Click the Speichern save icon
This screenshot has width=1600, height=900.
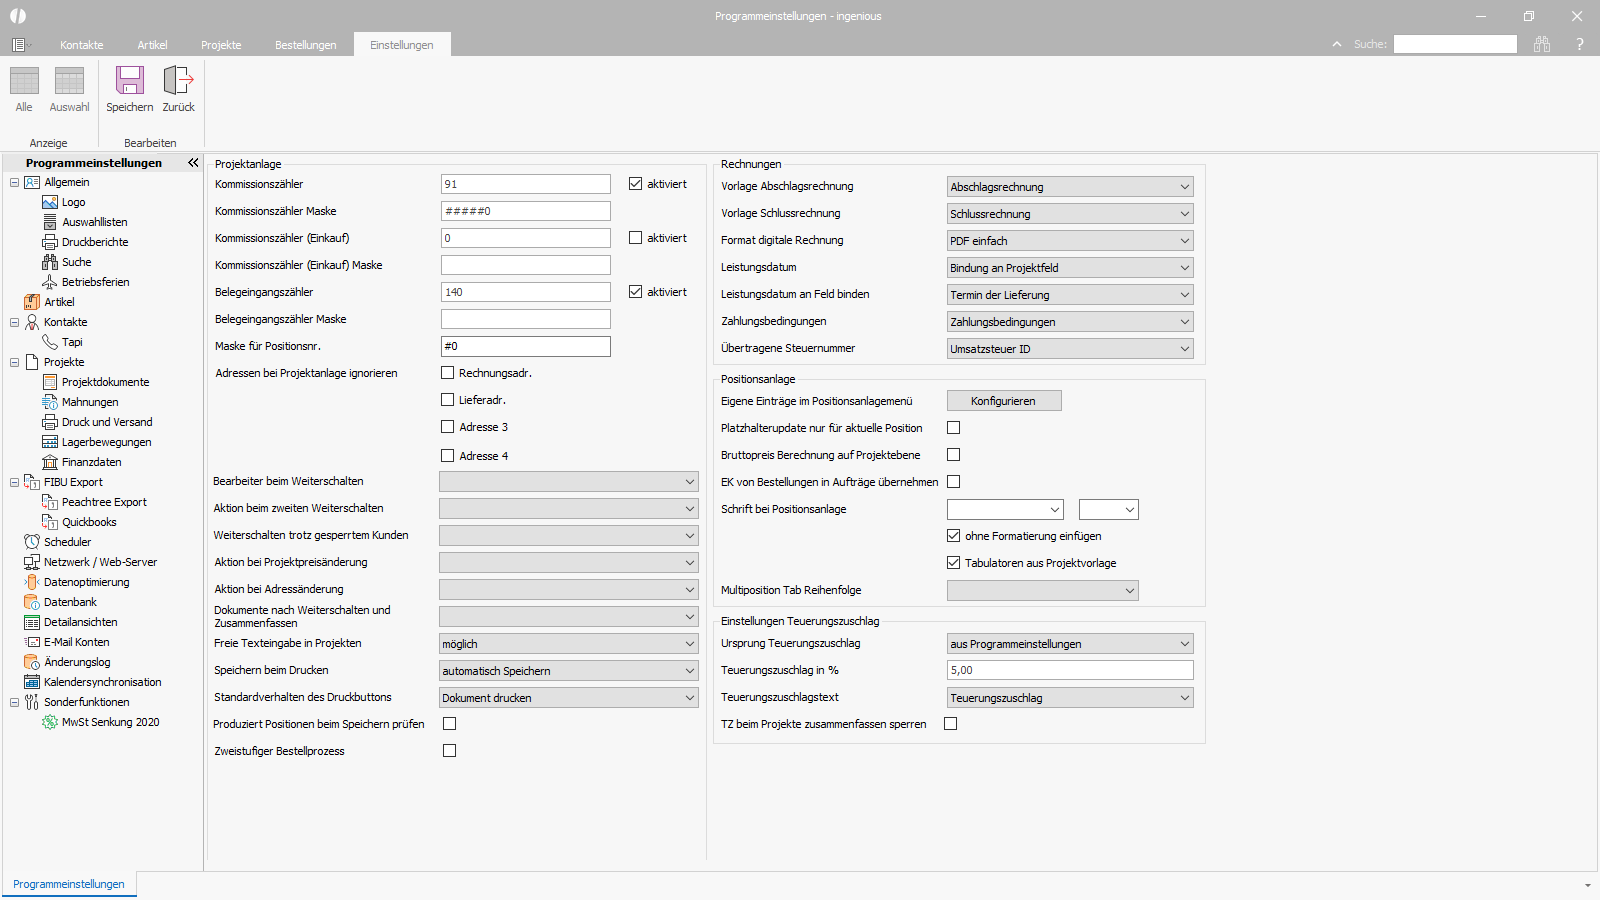tap(130, 81)
